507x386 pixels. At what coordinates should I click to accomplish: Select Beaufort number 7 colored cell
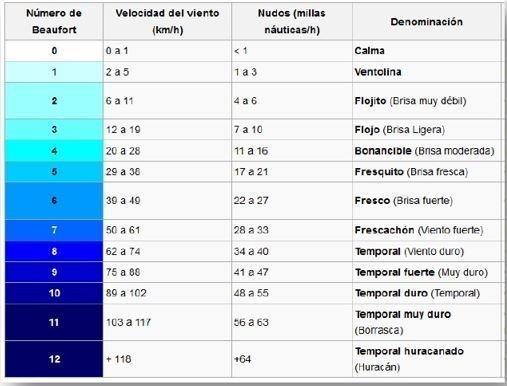(54, 230)
